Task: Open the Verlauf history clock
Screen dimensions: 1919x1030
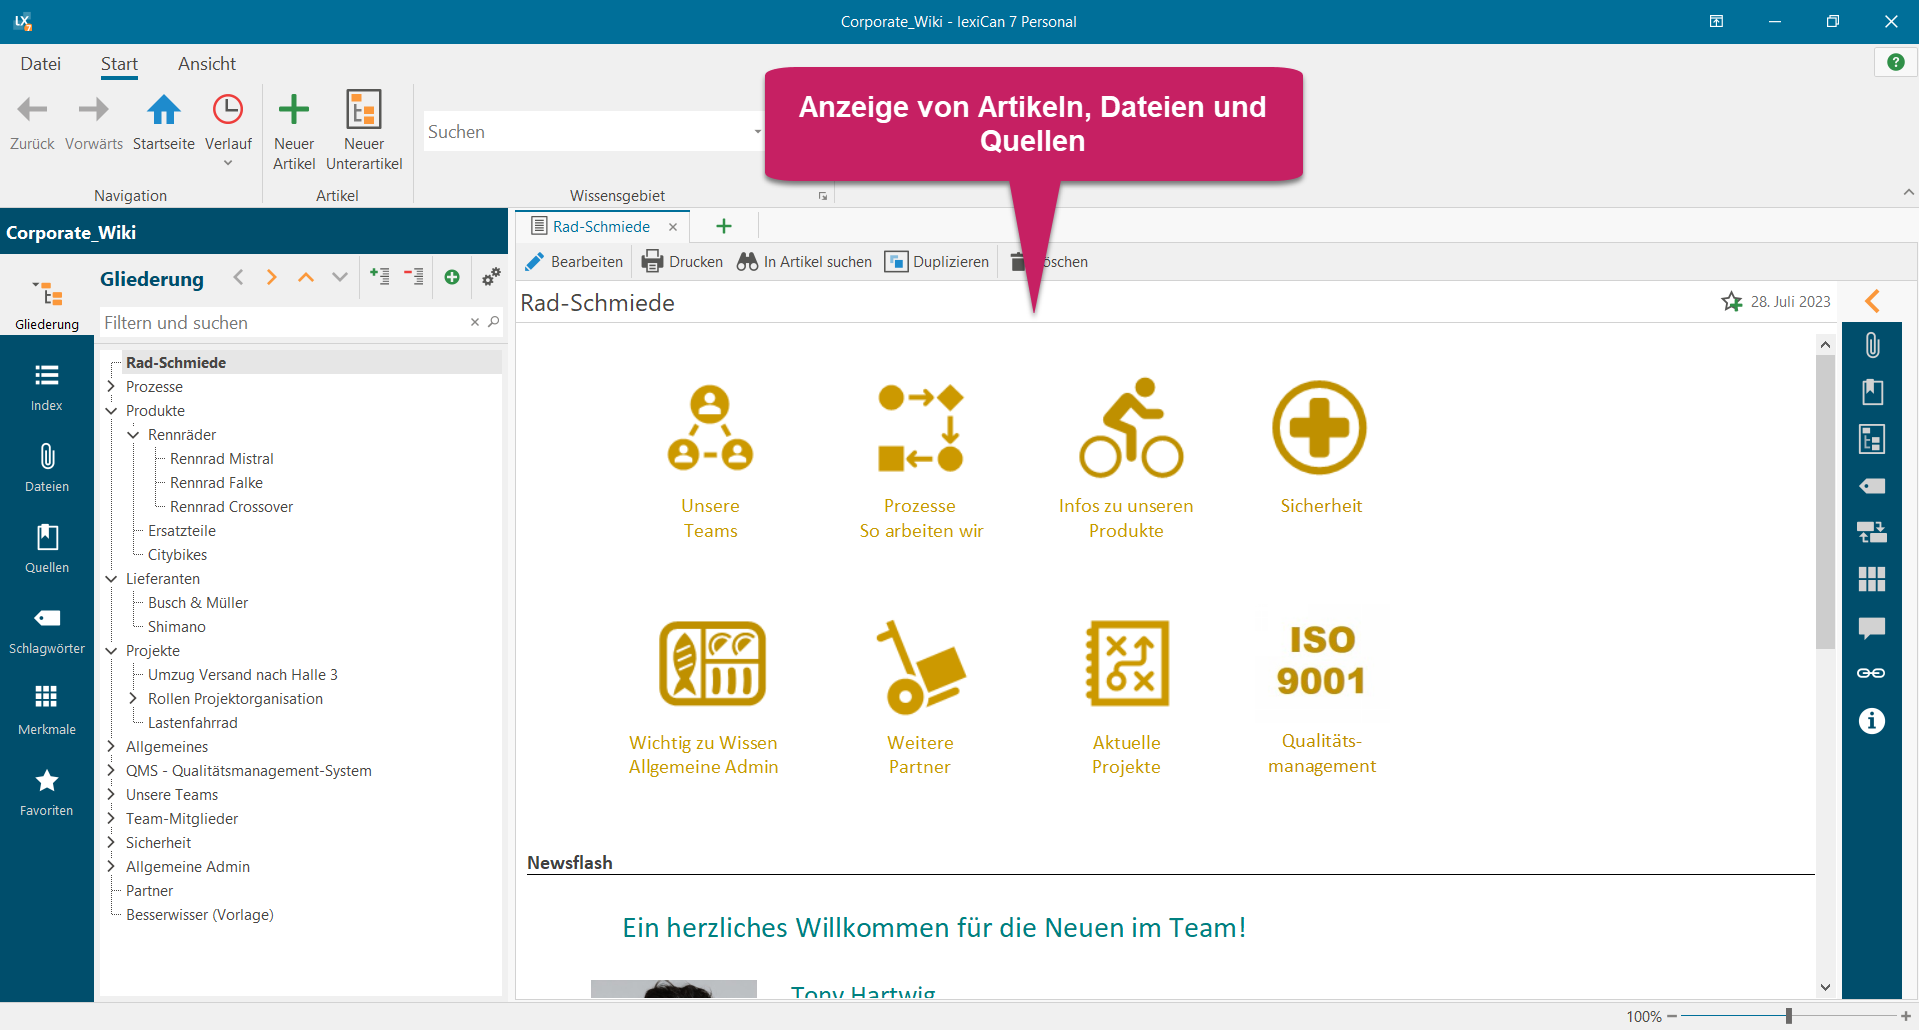Action: 228,110
